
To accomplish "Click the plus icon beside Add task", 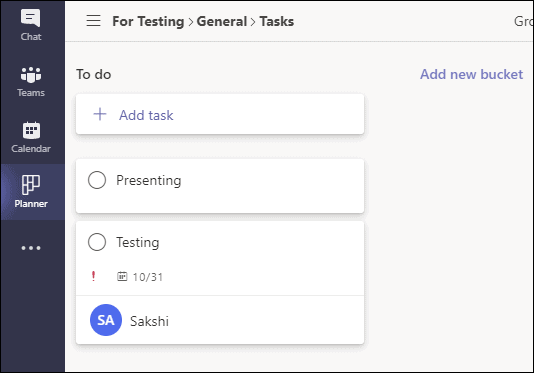I will click(x=100, y=114).
